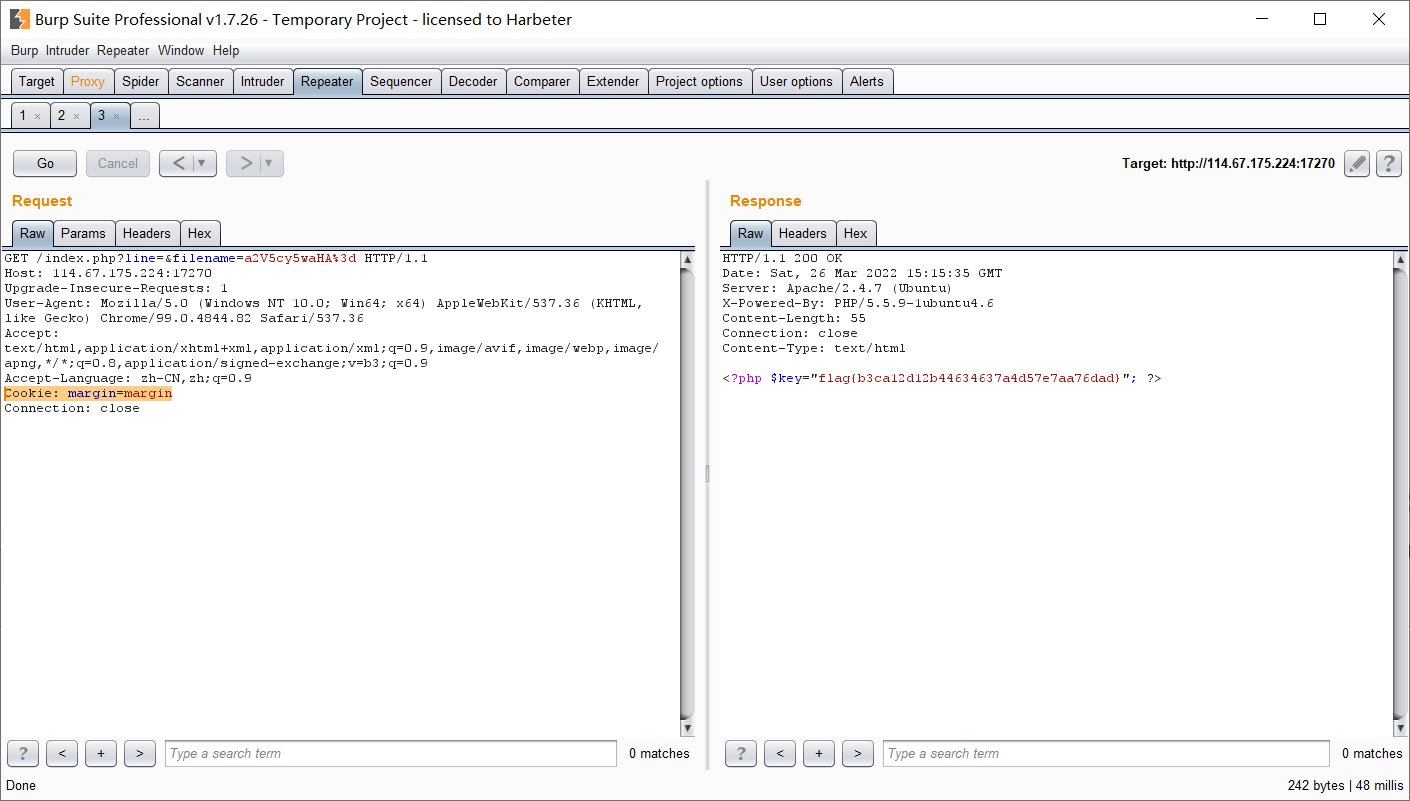Screen dimensions: 1410x801
Task: Click response search plus options button
Action: point(819,754)
